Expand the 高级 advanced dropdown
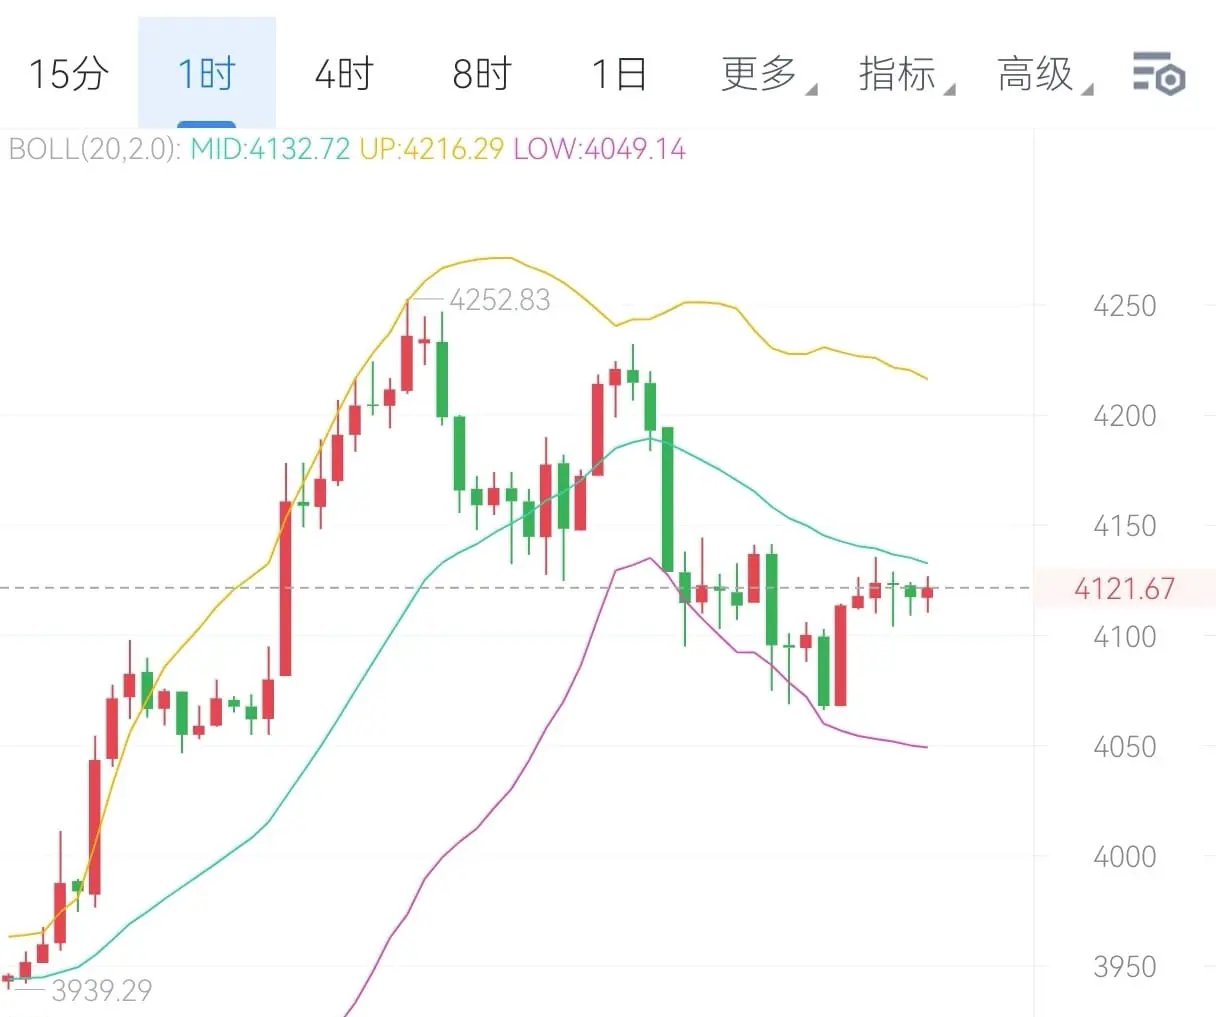Screen dimensions: 1216x1017 tap(1036, 74)
